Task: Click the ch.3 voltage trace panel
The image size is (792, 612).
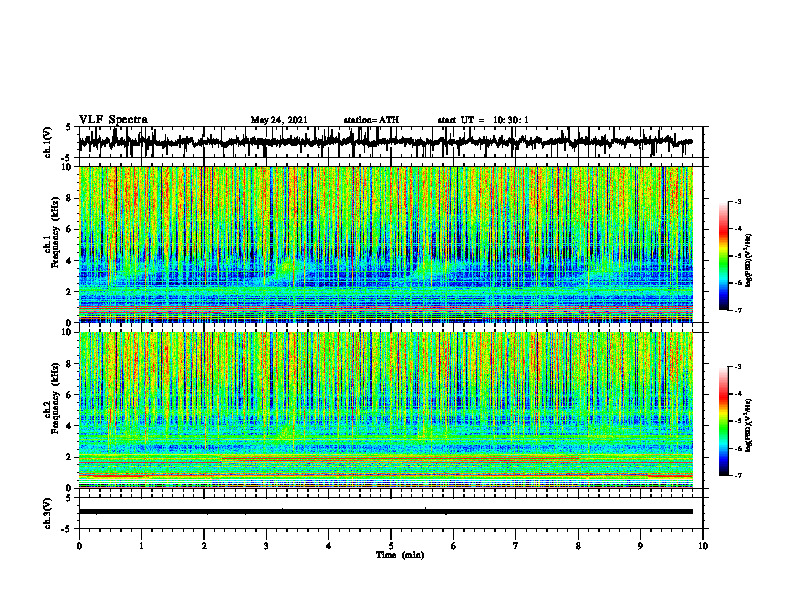Action: click(391, 513)
